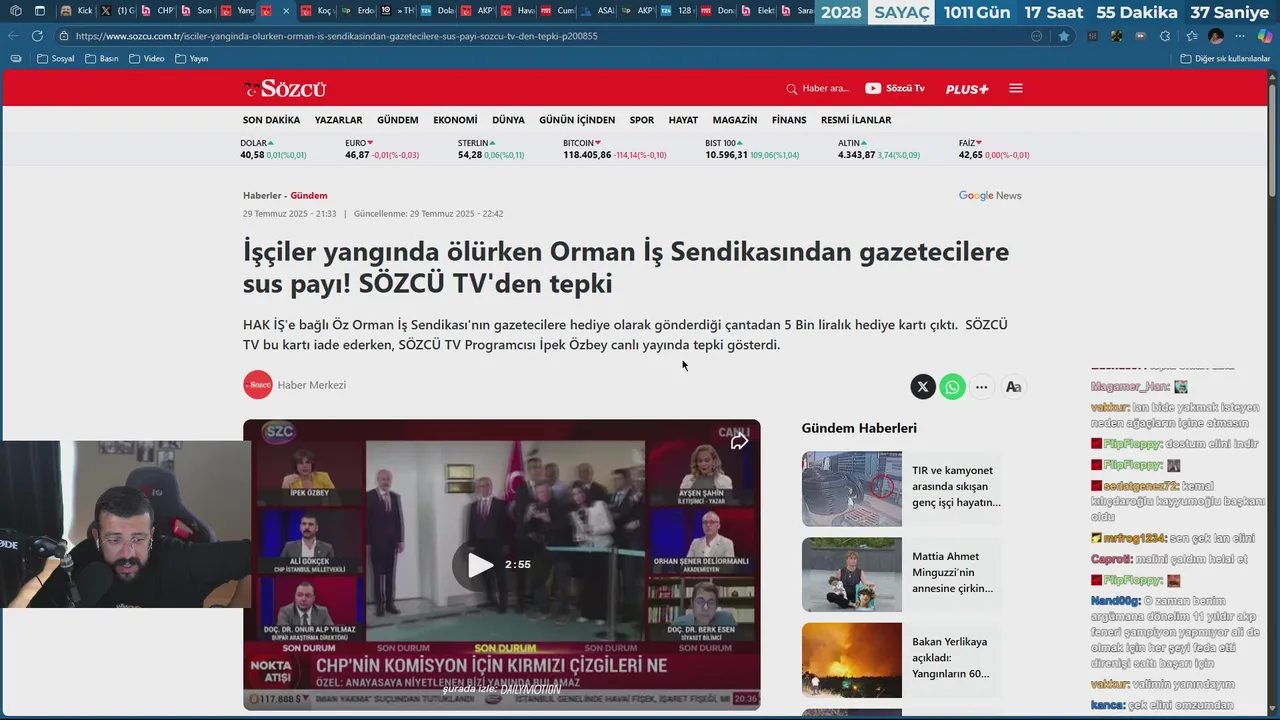Switch to the Kick browser tab
Image resolution: width=1280 pixels, height=720 pixels.
(76, 11)
